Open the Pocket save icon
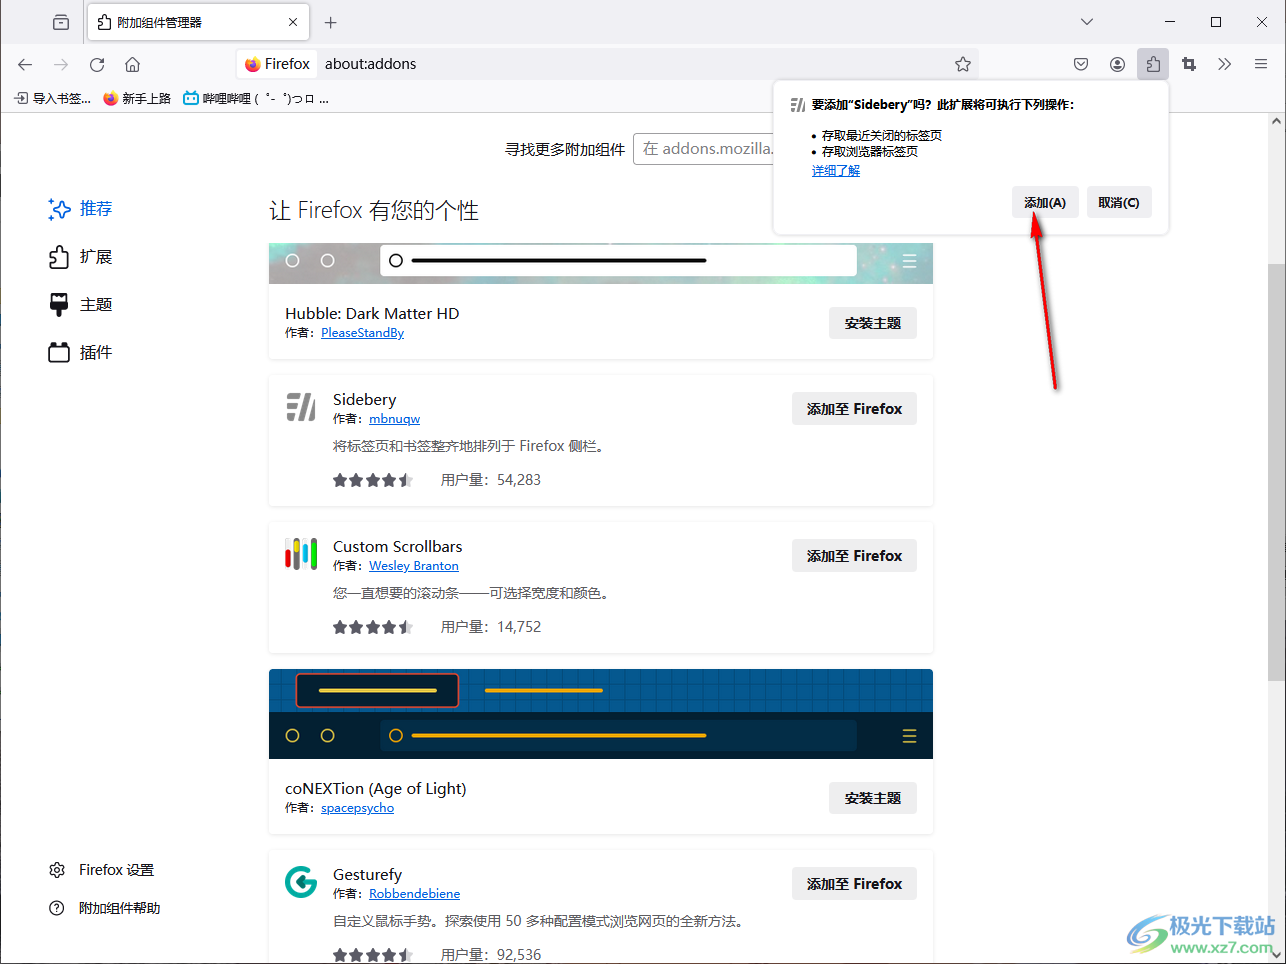This screenshot has width=1286, height=964. point(1081,64)
